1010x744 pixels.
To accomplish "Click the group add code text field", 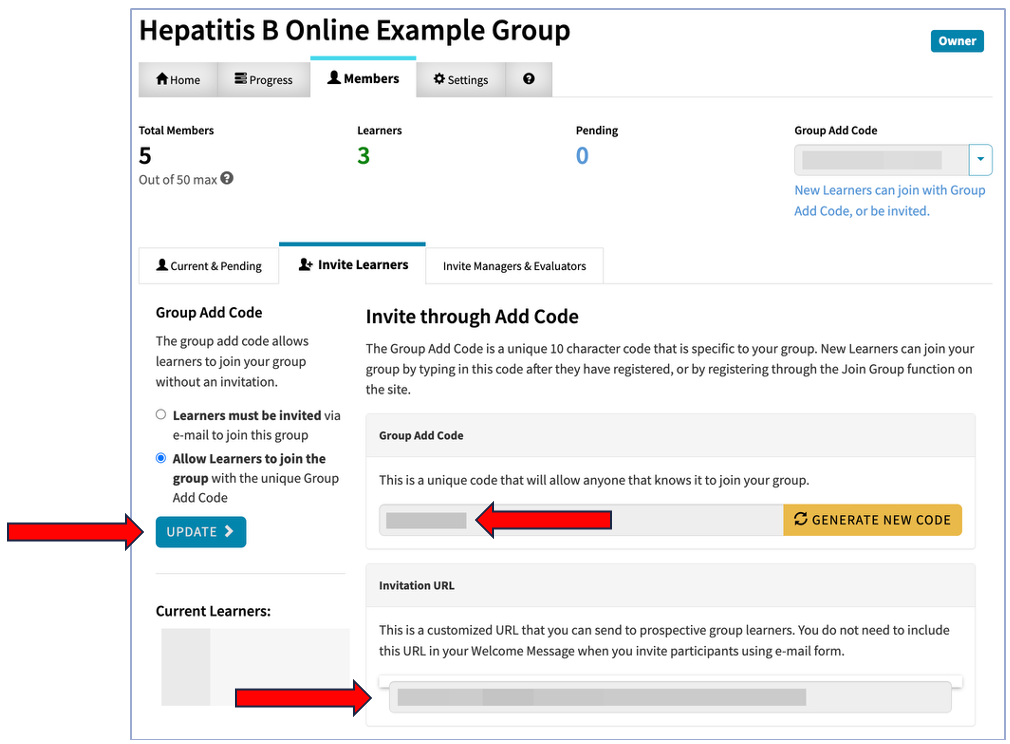I will (580, 520).
